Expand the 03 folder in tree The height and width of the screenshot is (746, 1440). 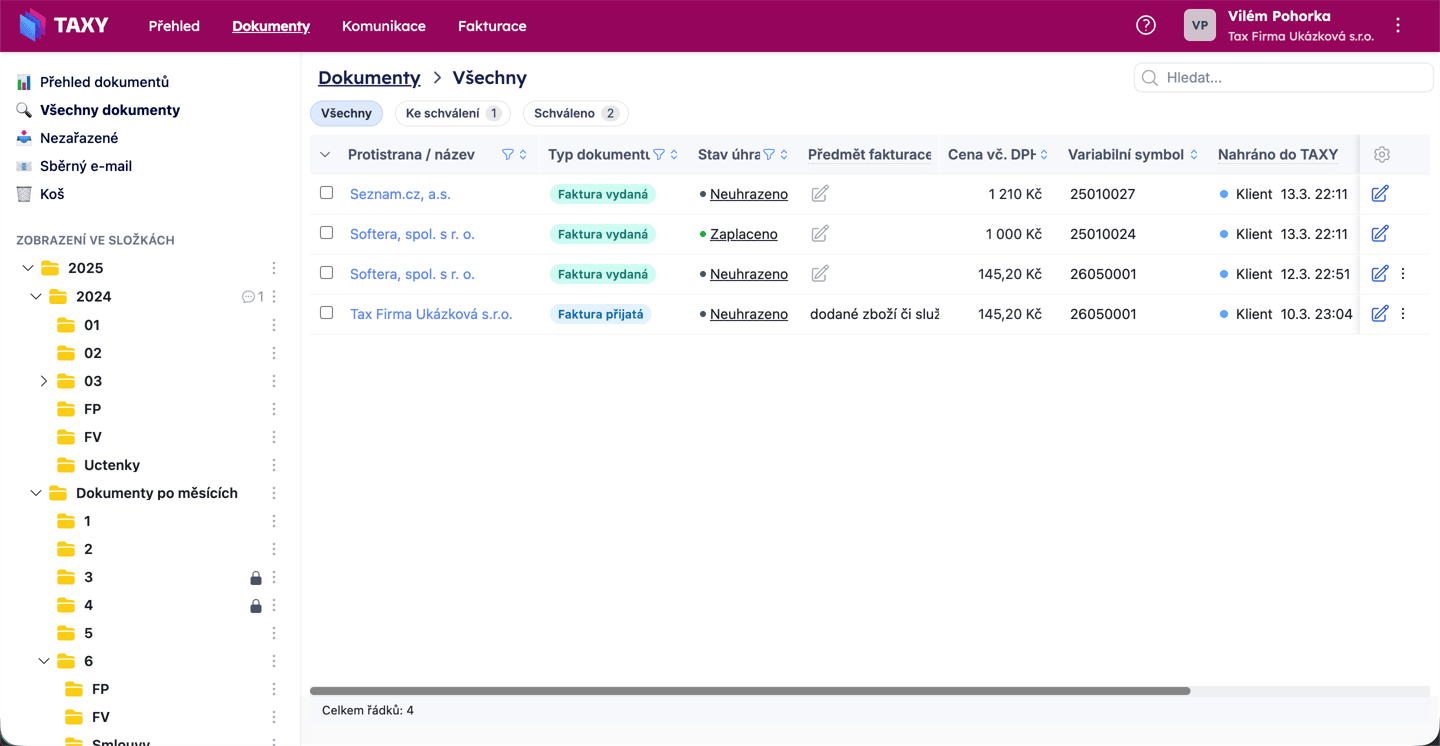click(x=43, y=381)
